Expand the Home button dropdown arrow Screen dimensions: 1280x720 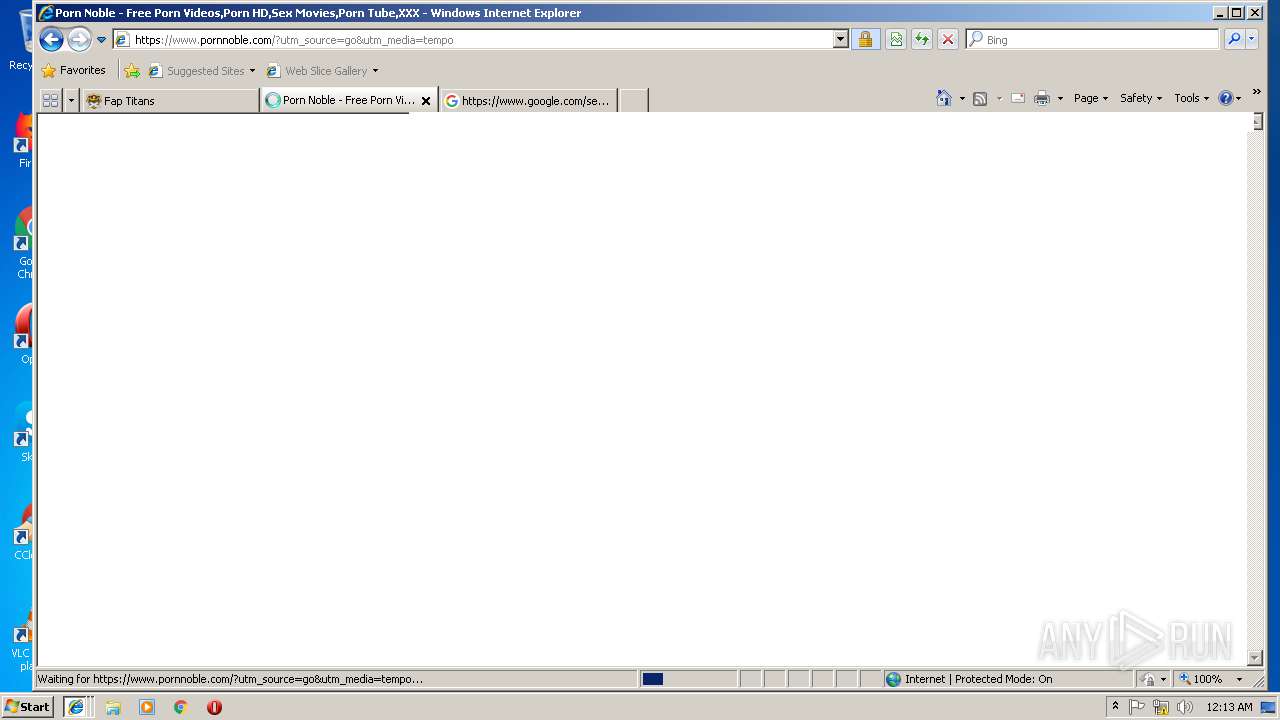tap(962, 98)
